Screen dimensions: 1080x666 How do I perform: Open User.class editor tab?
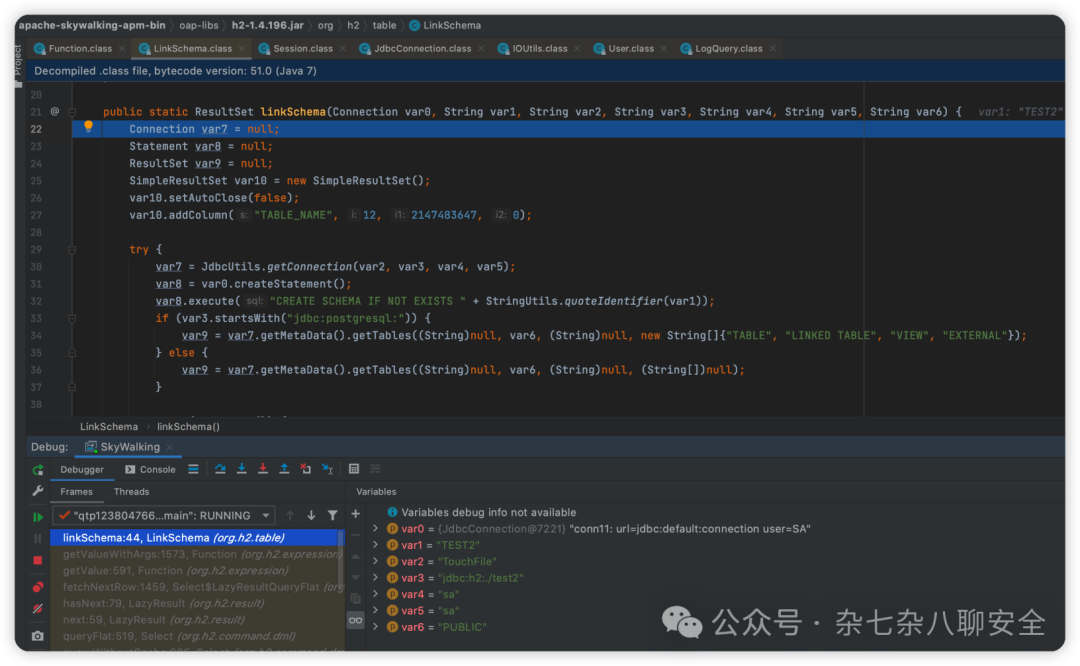click(x=630, y=48)
